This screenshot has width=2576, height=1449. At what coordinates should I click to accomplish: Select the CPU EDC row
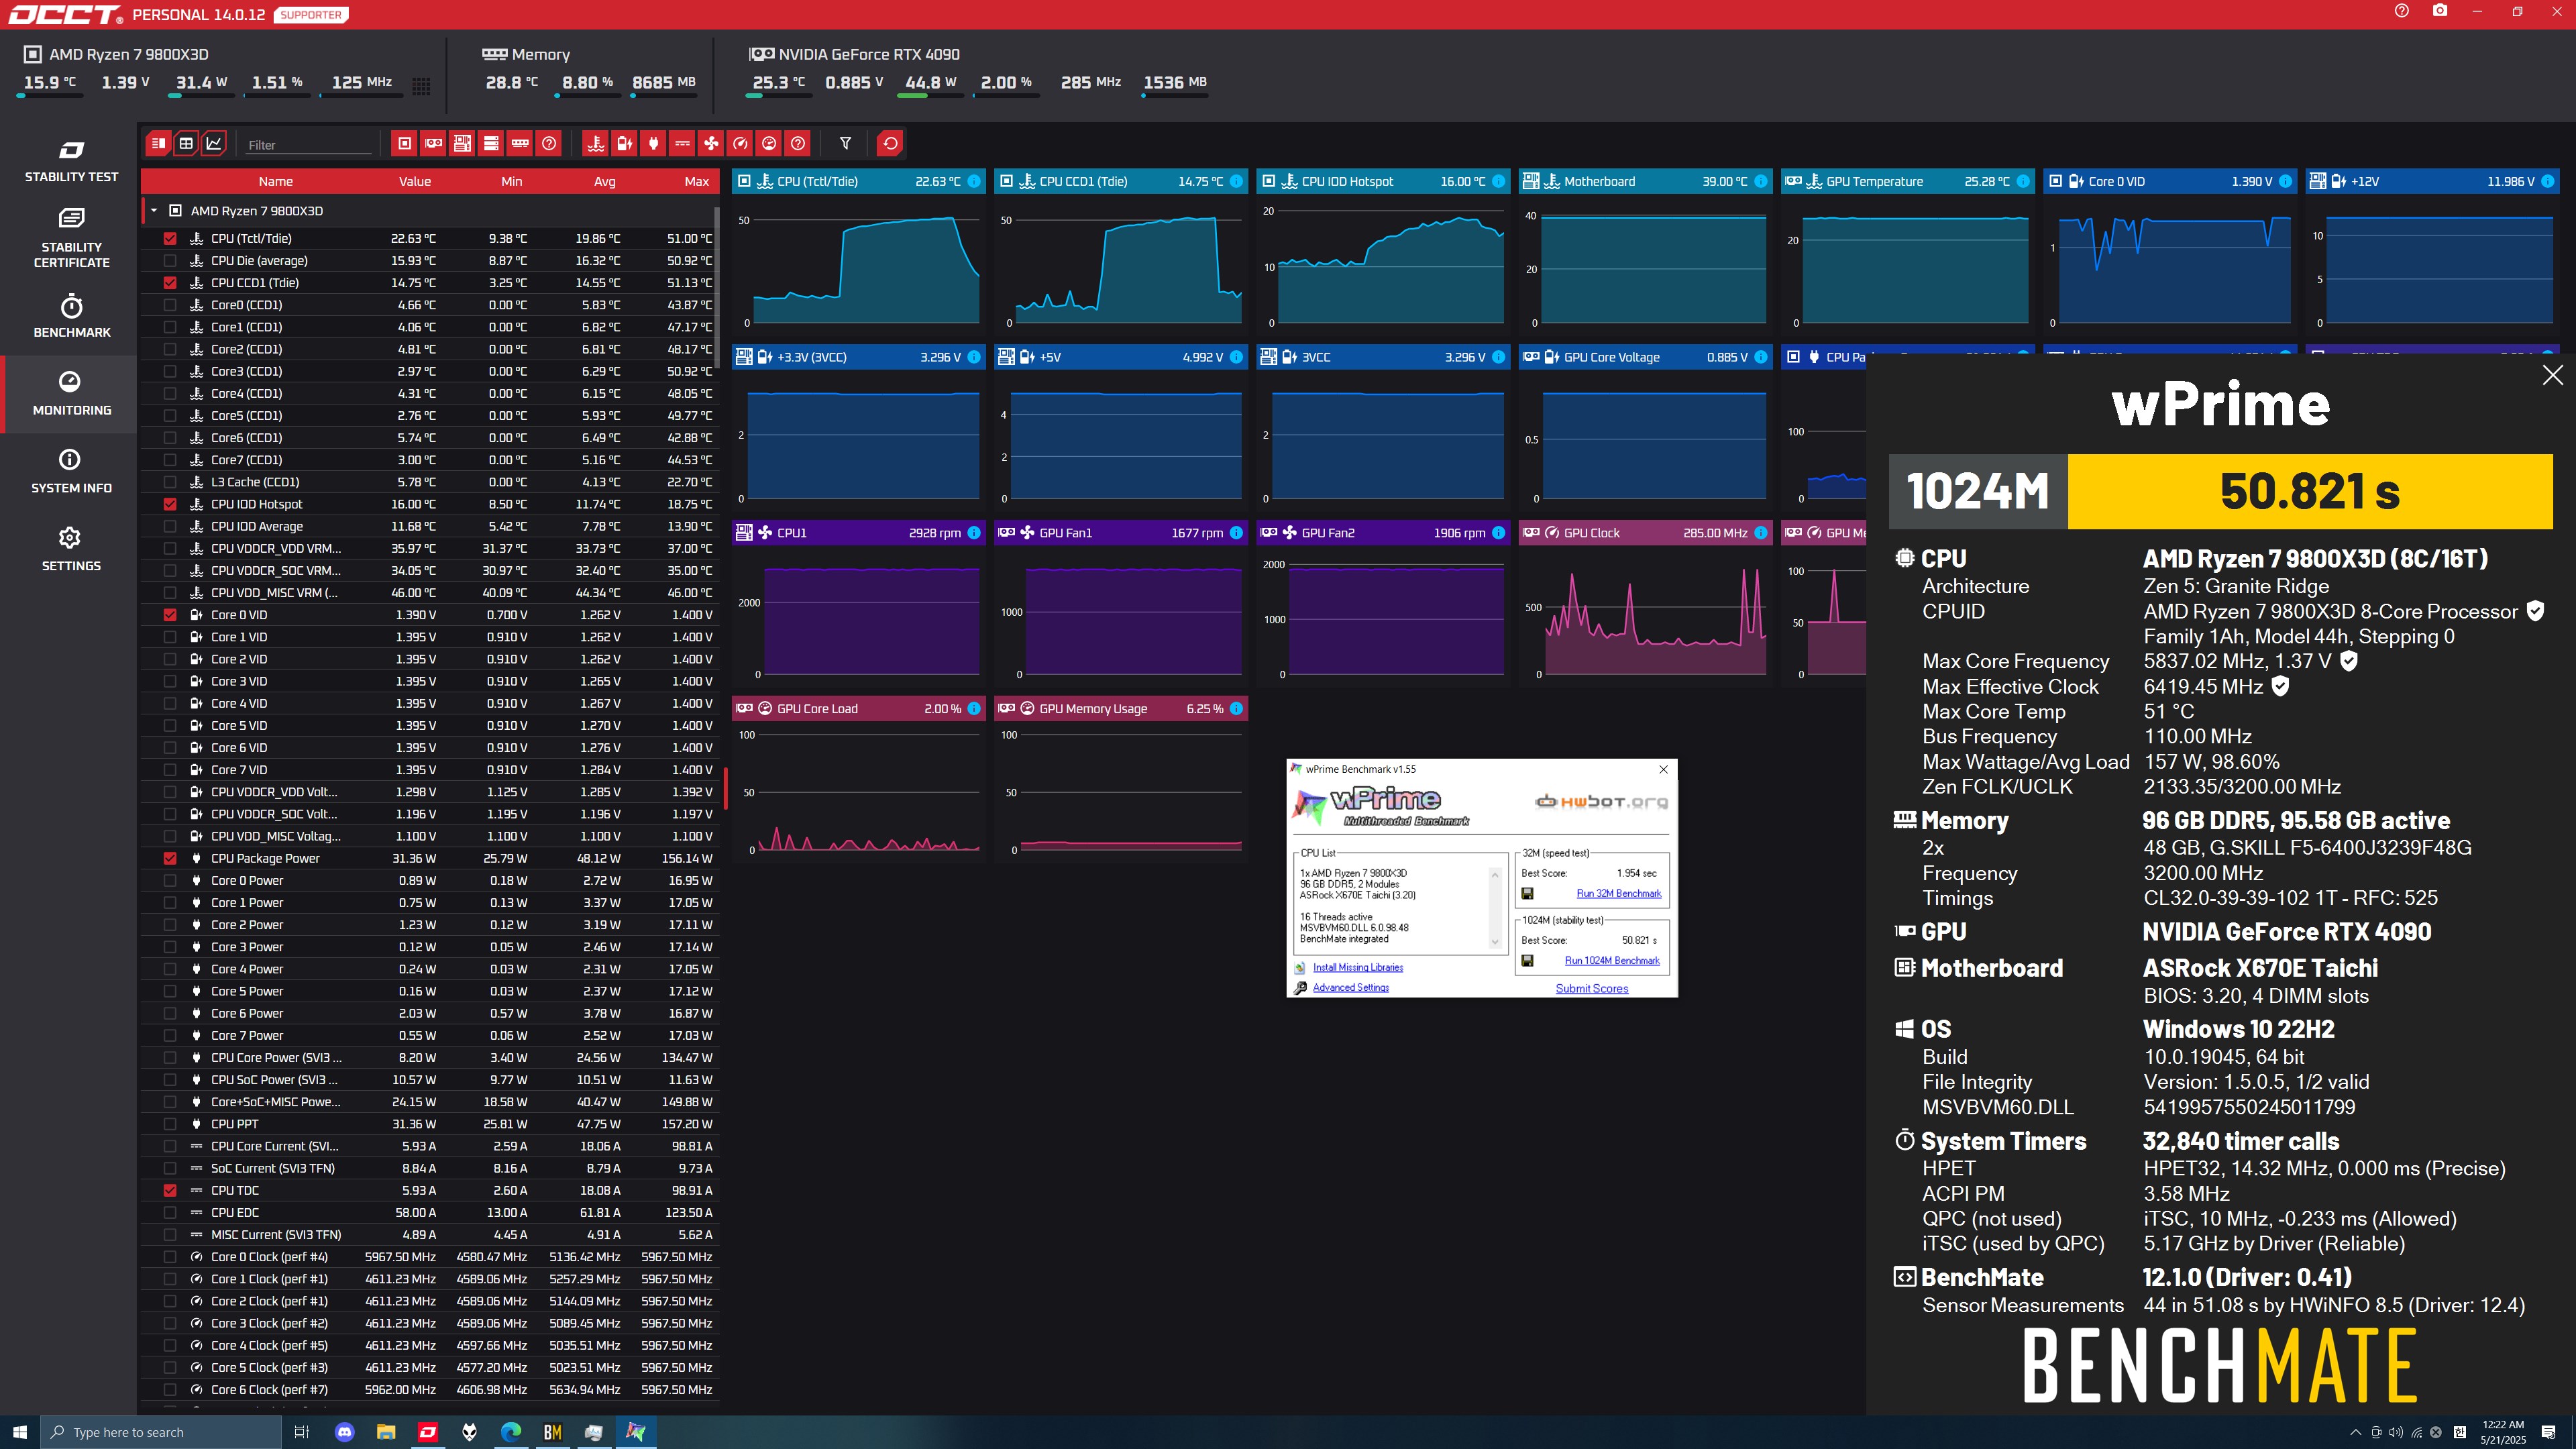coord(430,1213)
